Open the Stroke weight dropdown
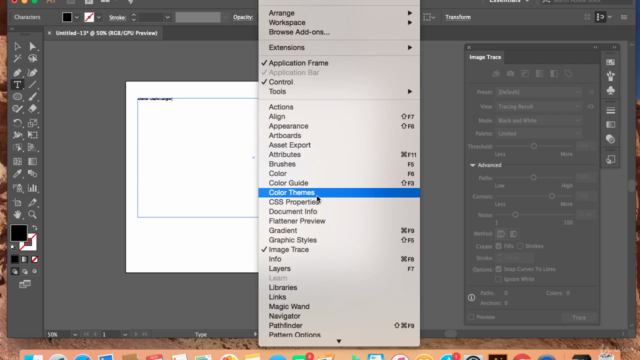The width and height of the screenshot is (640, 360). (167, 18)
